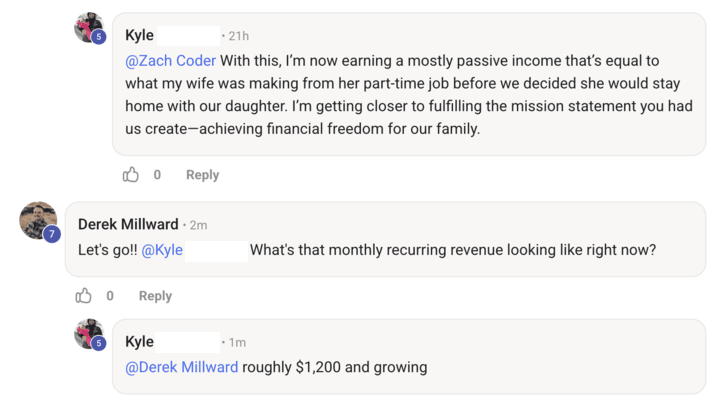Click the 2m timestamp beside Derek Millward
The width and height of the screenshot is (720, 402).
[197, 225]
